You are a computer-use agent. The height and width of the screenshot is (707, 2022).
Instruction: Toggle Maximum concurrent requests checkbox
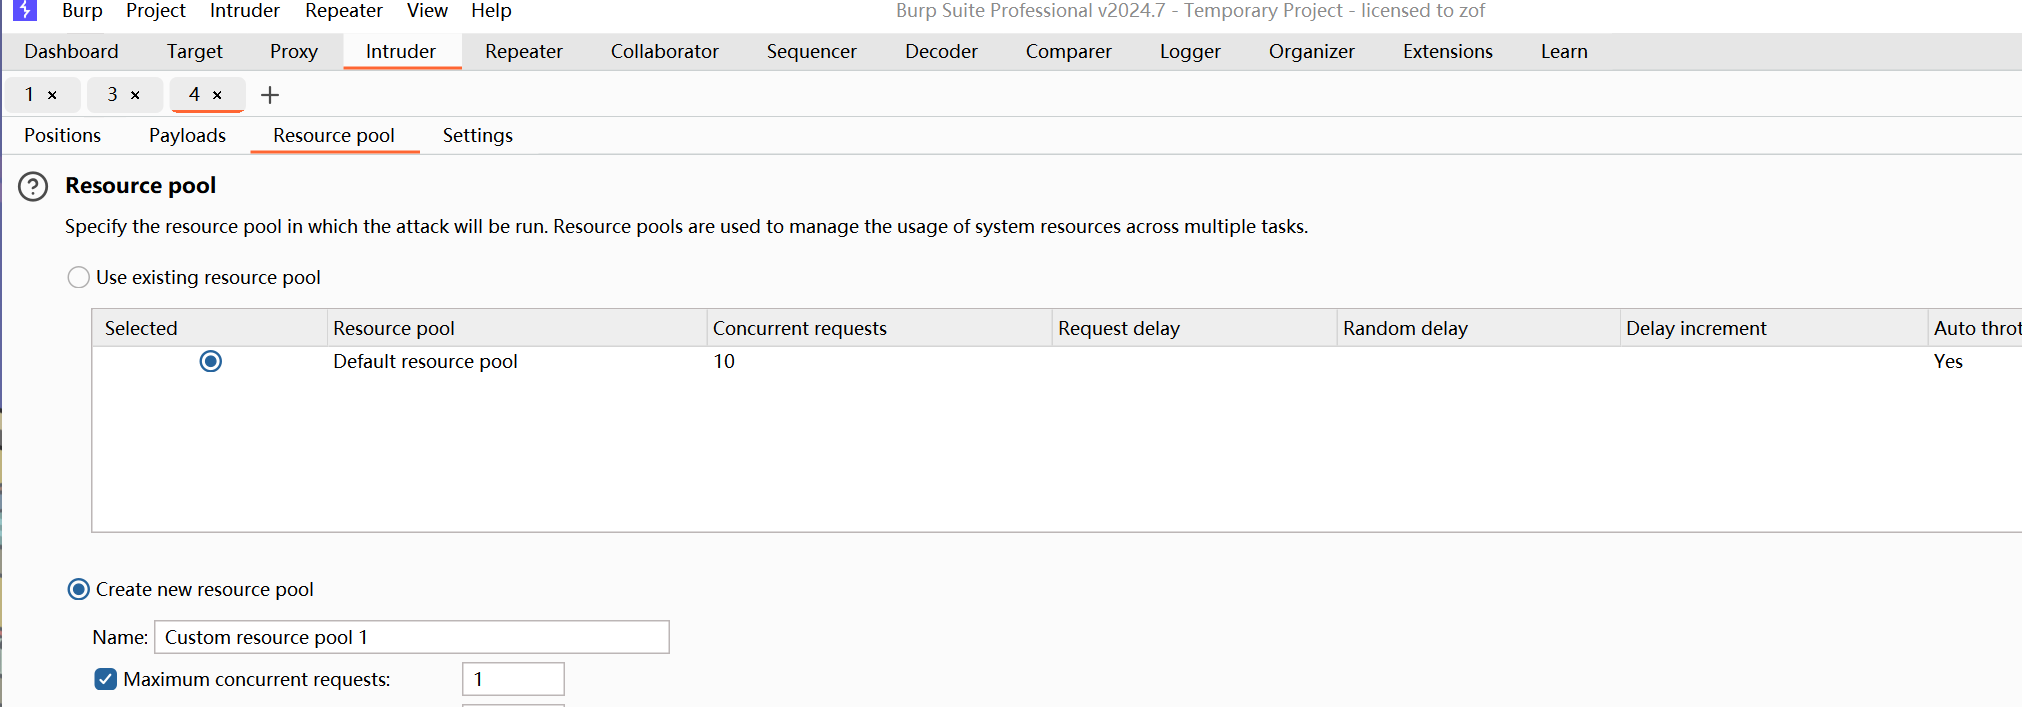[106, 679]
